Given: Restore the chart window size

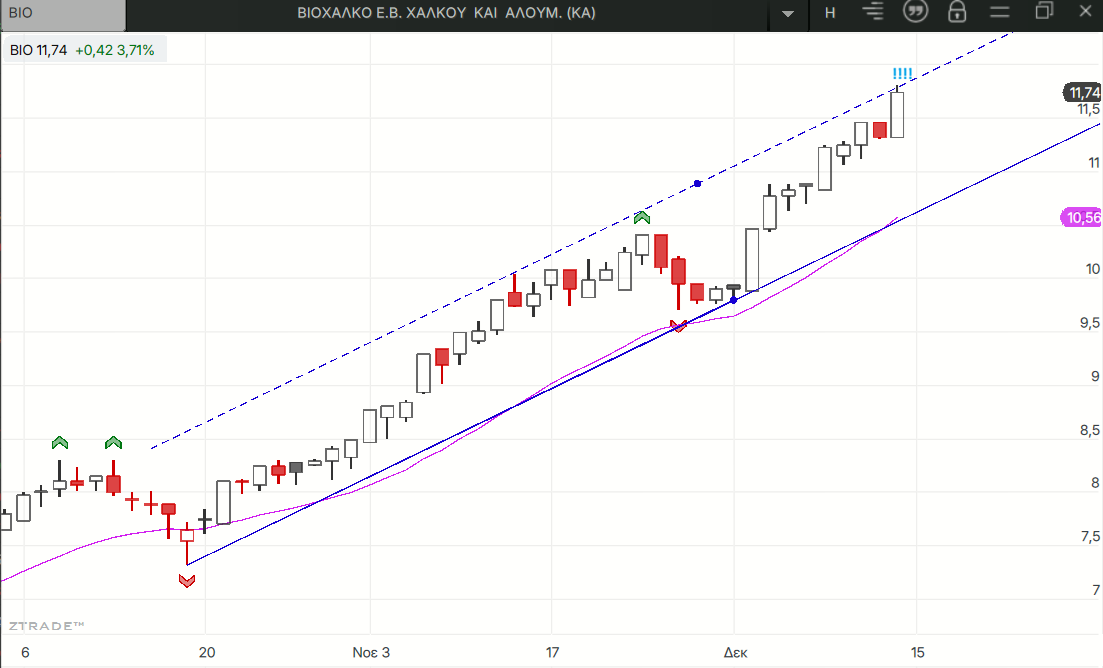Looking at the screenshot, I should pos(1044,12).
